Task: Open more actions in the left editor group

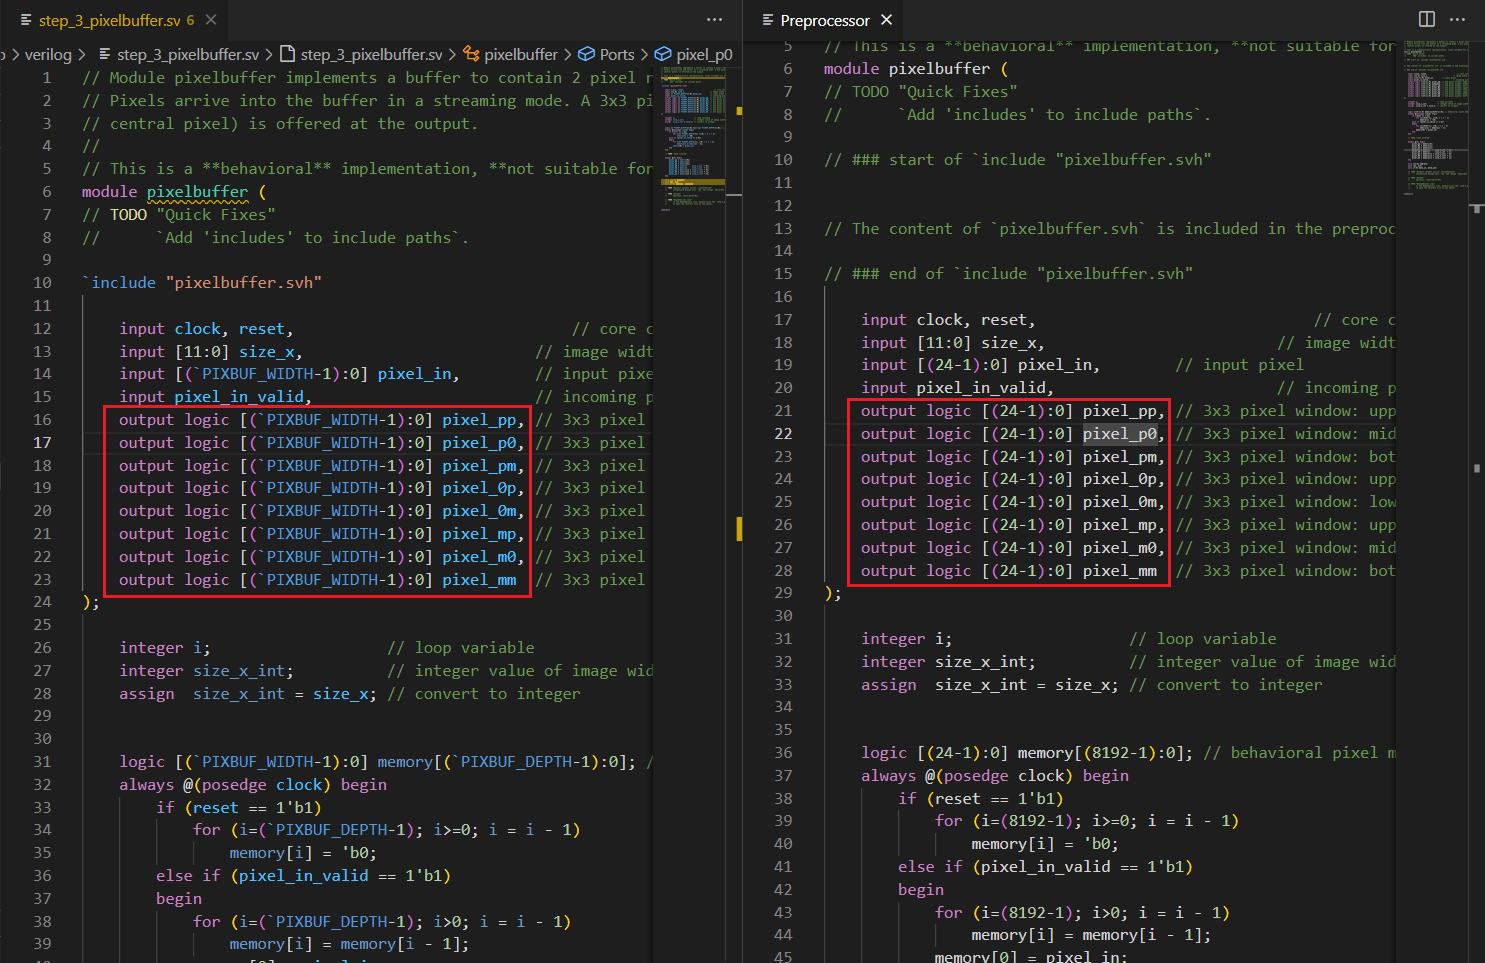Action: [x=714, y=19]
